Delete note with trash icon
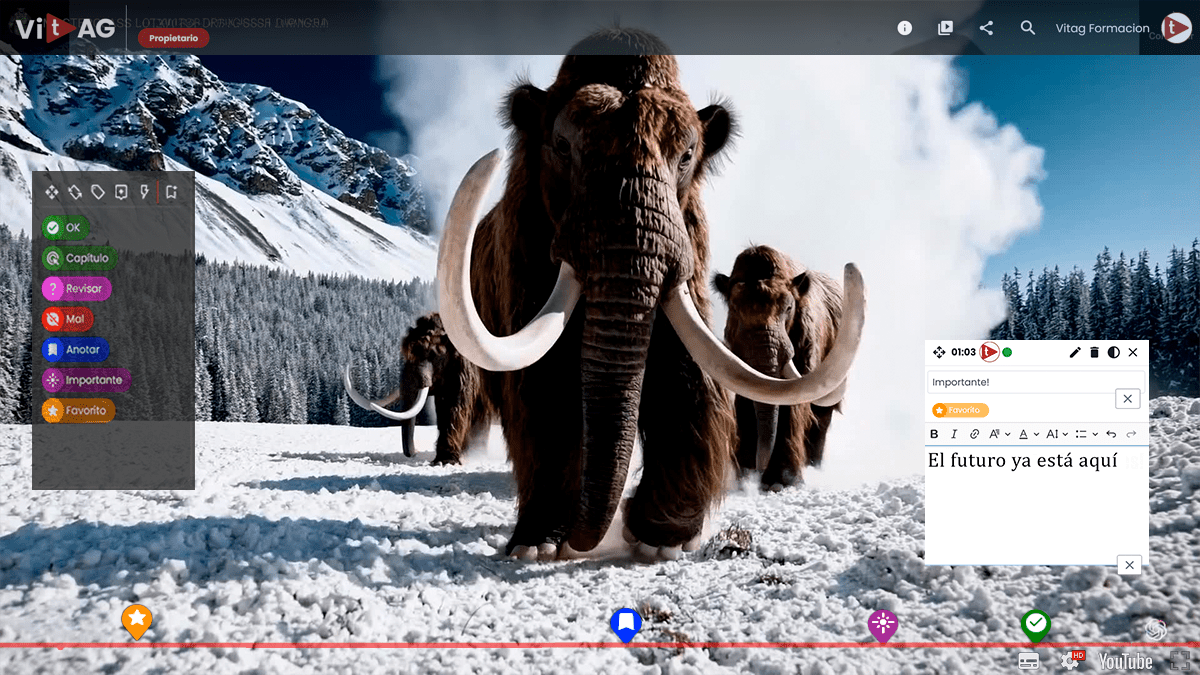Image resolution: width=1200 pixels, height=675 pixels. [x=1094, y=352]
